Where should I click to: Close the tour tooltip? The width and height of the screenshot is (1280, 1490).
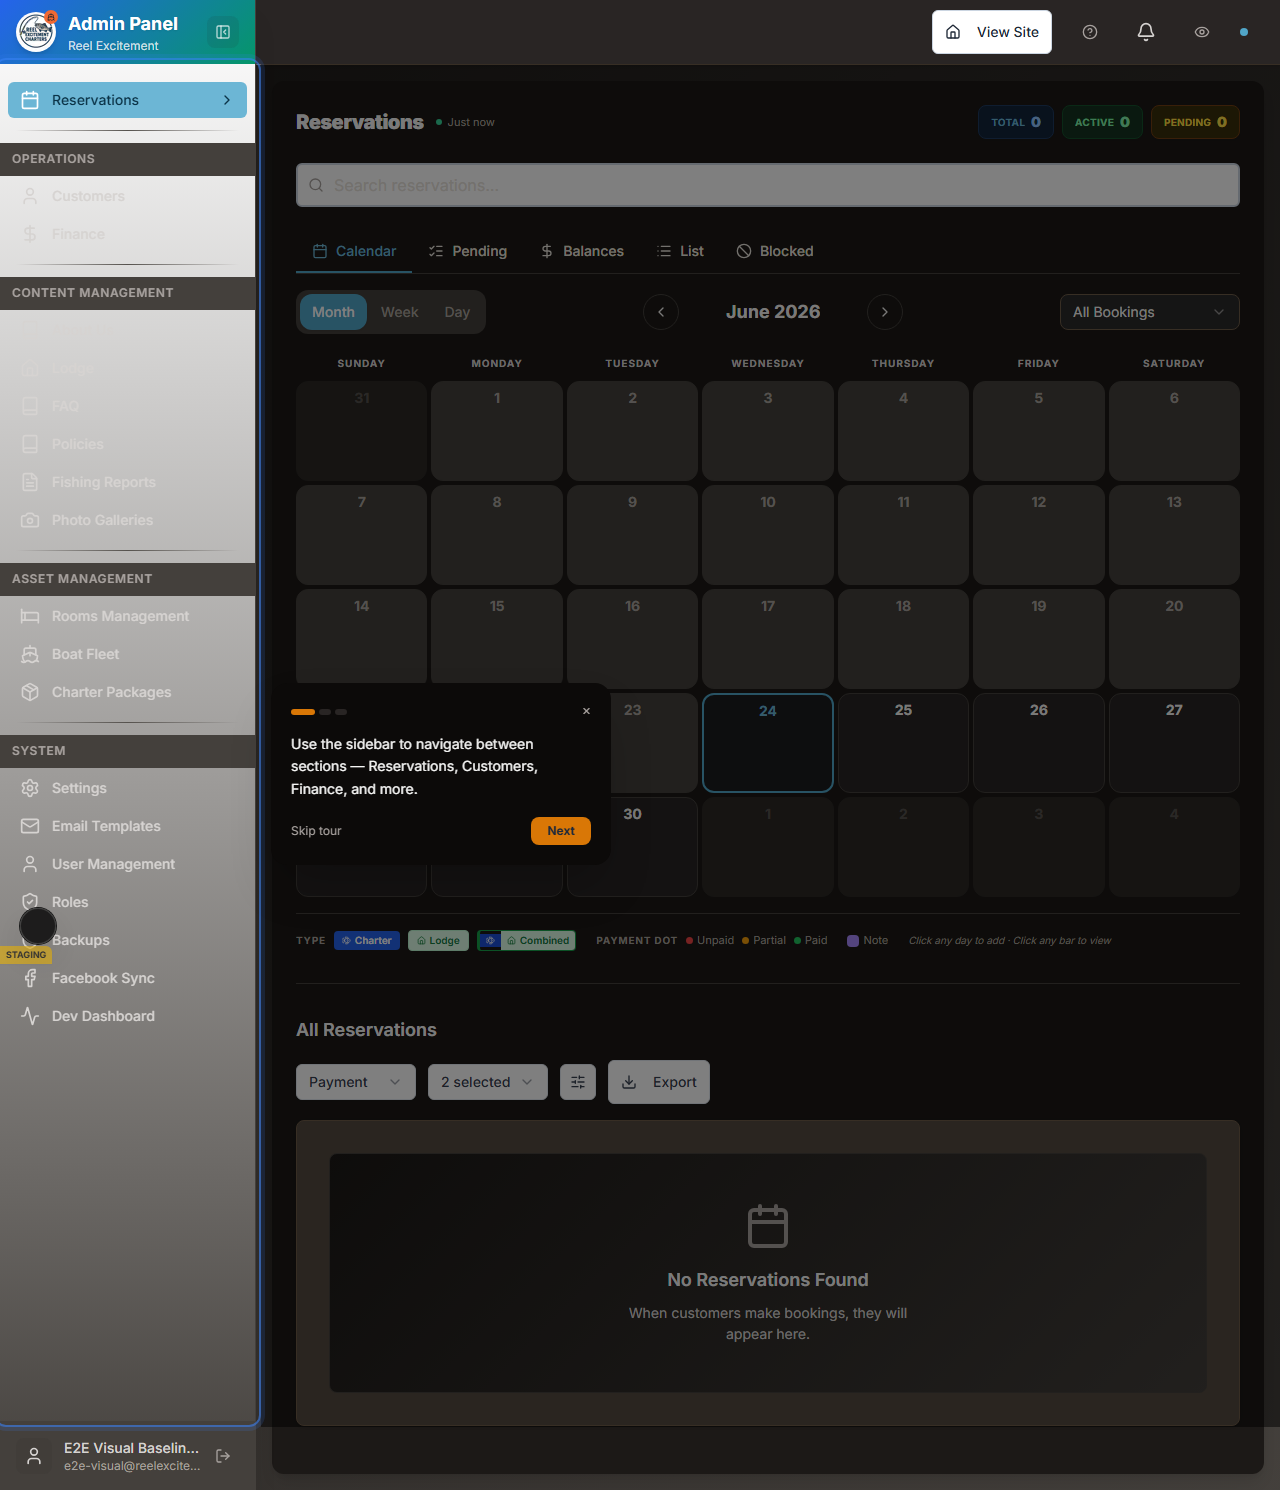click(x=586, y=711)
